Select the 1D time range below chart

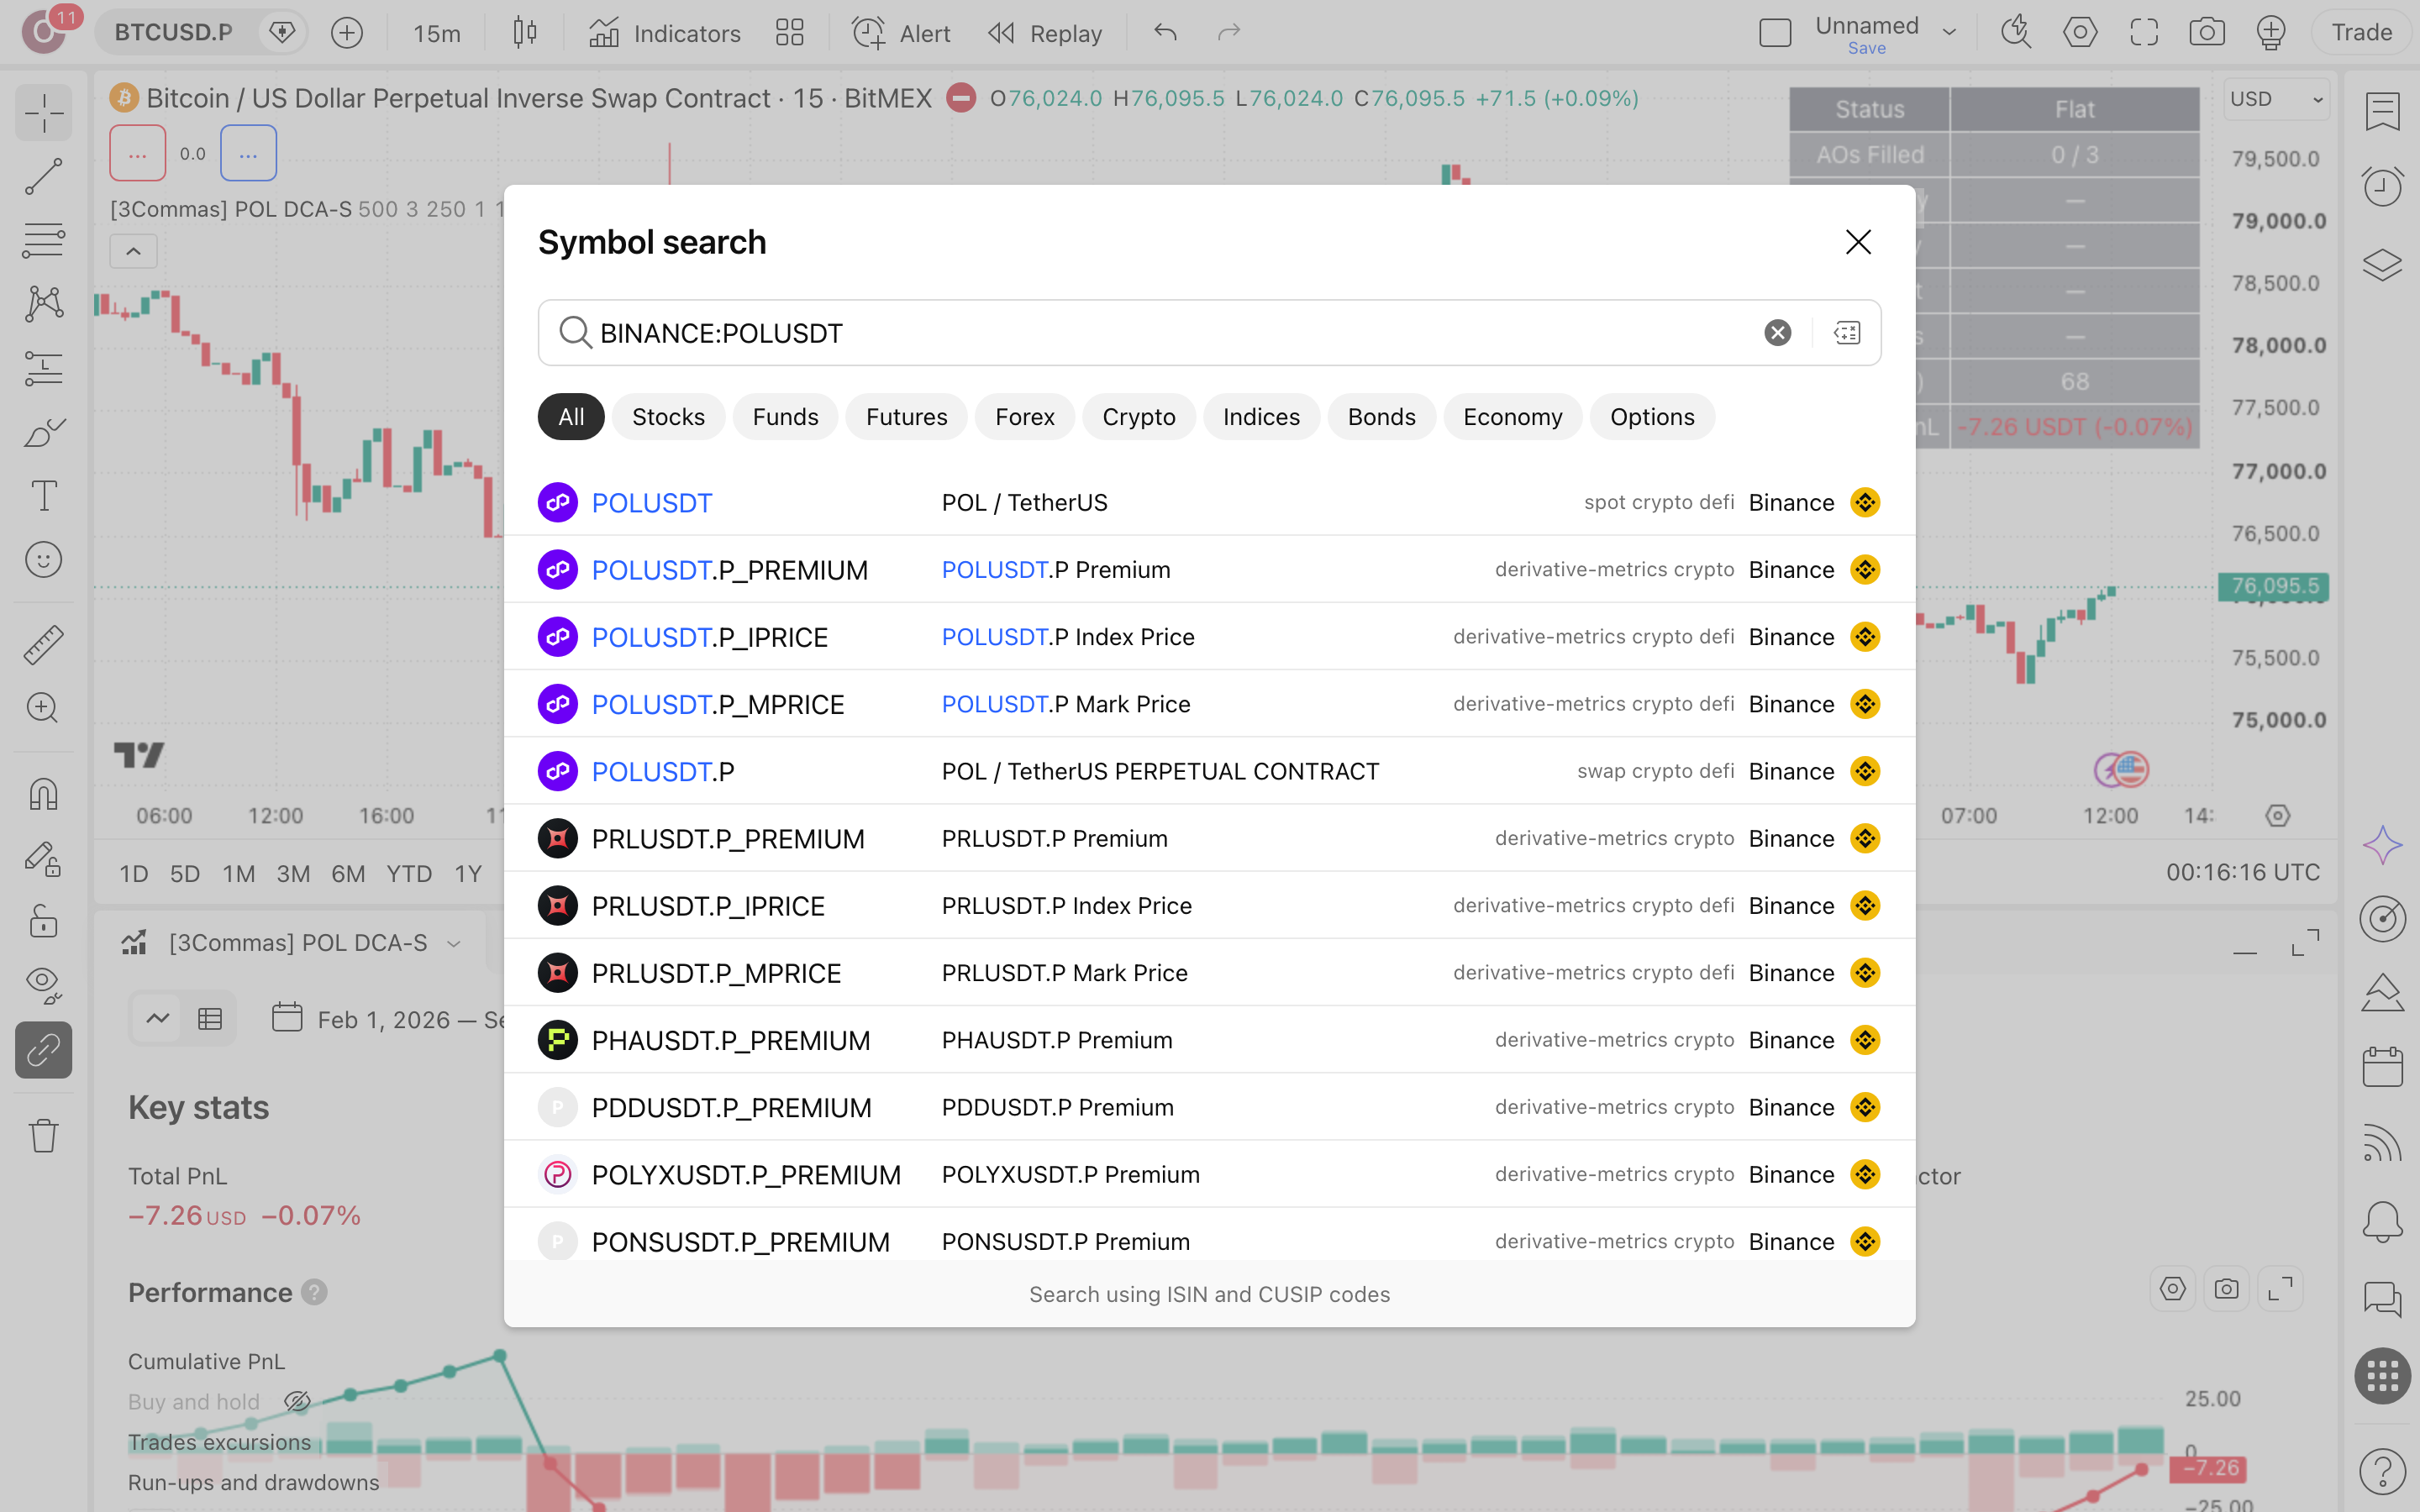coord(134,874)
